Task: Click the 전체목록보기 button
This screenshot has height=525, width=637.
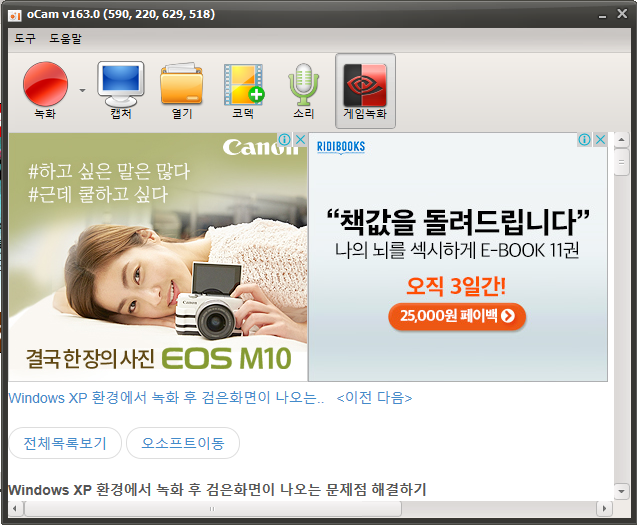Action: pos(65,443)
